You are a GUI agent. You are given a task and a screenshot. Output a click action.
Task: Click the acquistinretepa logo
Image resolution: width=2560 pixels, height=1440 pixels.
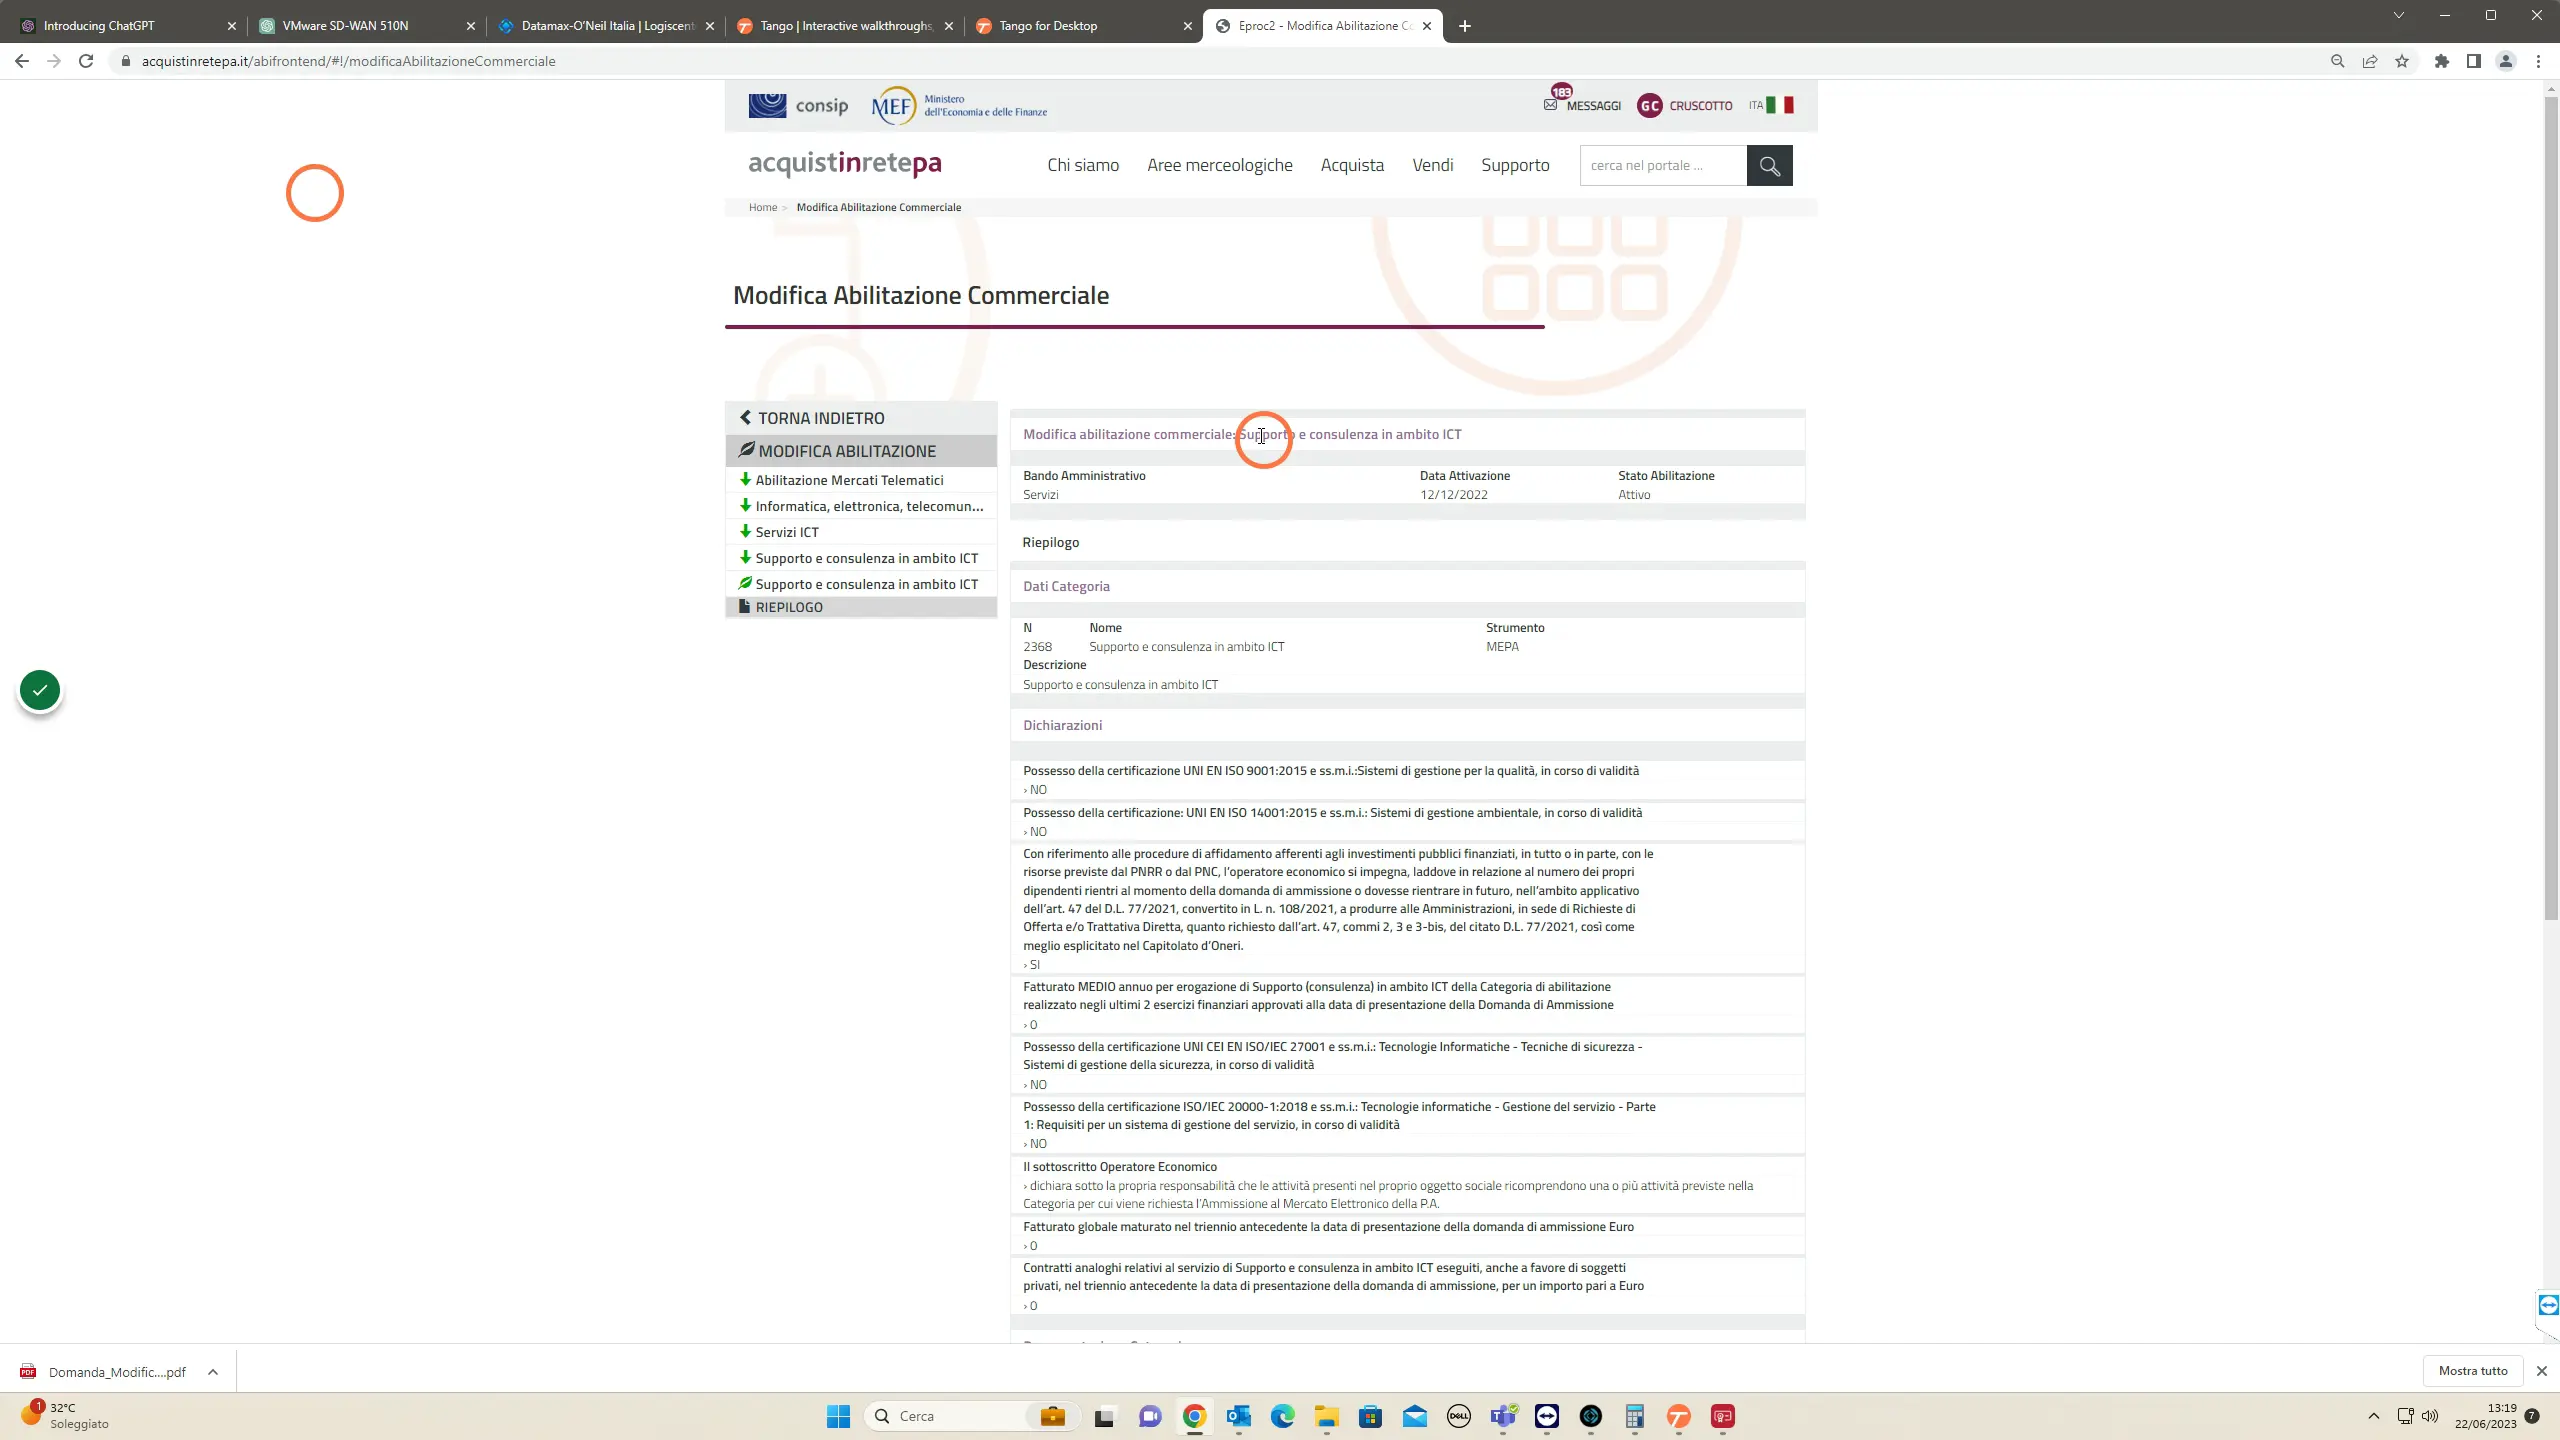845,163
